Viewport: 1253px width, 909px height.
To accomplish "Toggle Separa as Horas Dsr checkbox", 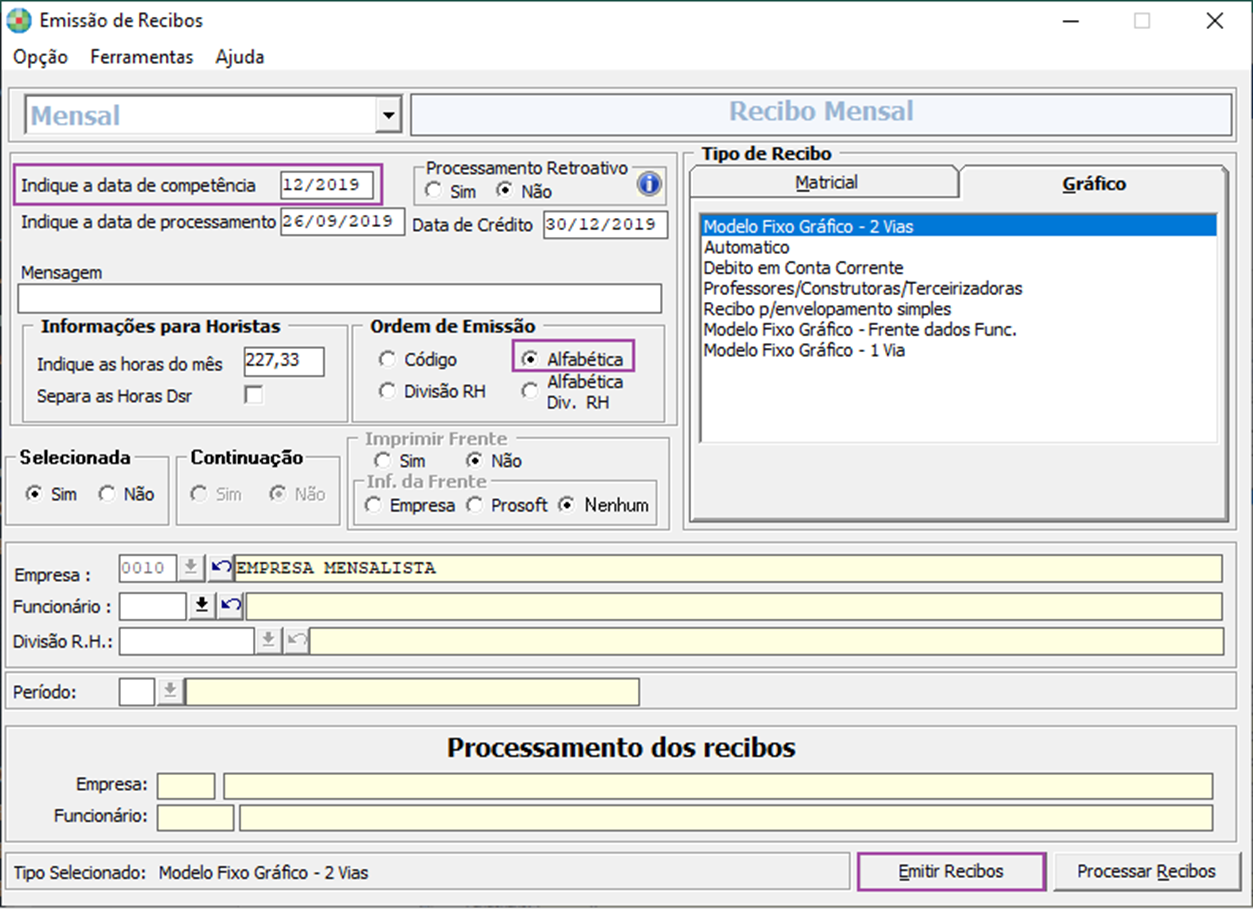I will pyautogui.click(x=254, y=395).
